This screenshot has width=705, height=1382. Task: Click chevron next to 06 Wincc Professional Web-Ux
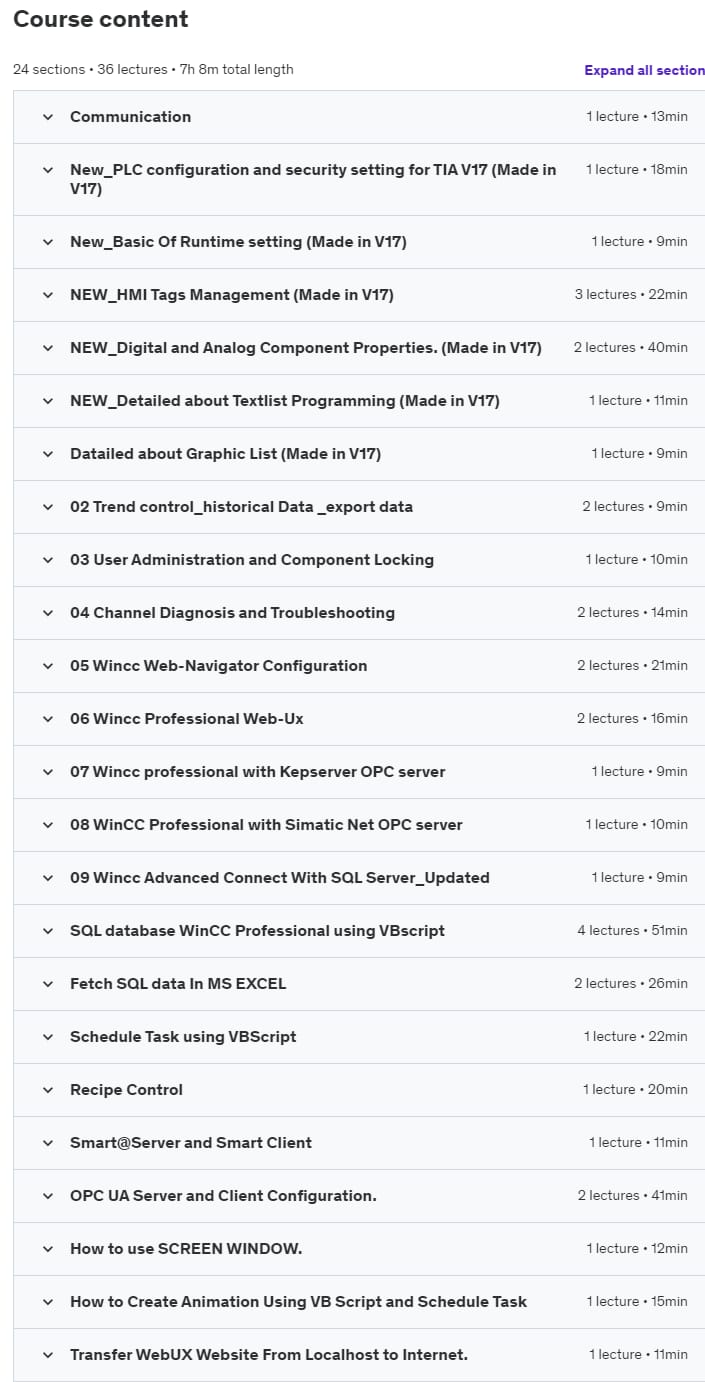tap(47, 719)
